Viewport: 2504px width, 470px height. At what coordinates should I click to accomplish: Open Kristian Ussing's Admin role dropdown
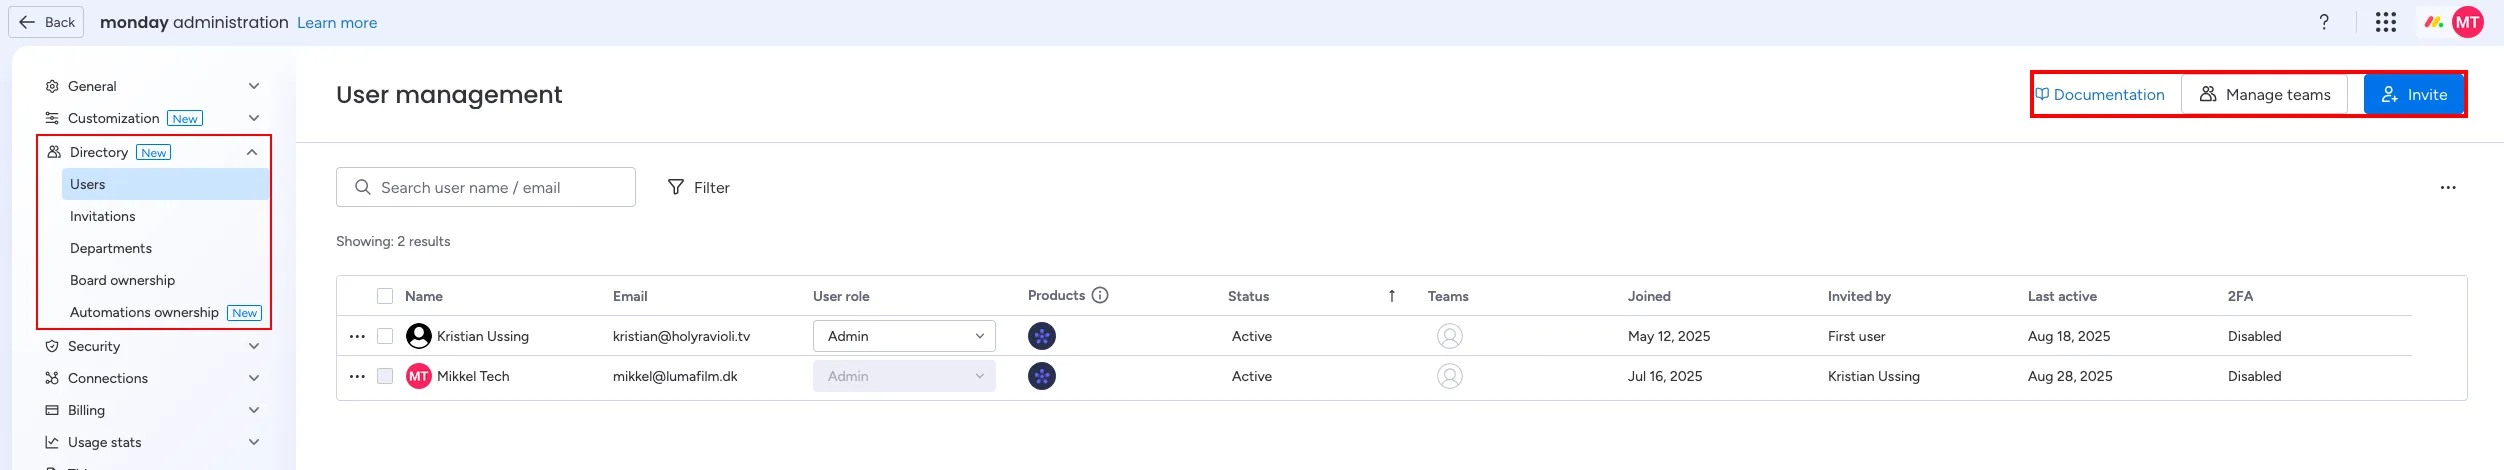[x=904, y=336]
